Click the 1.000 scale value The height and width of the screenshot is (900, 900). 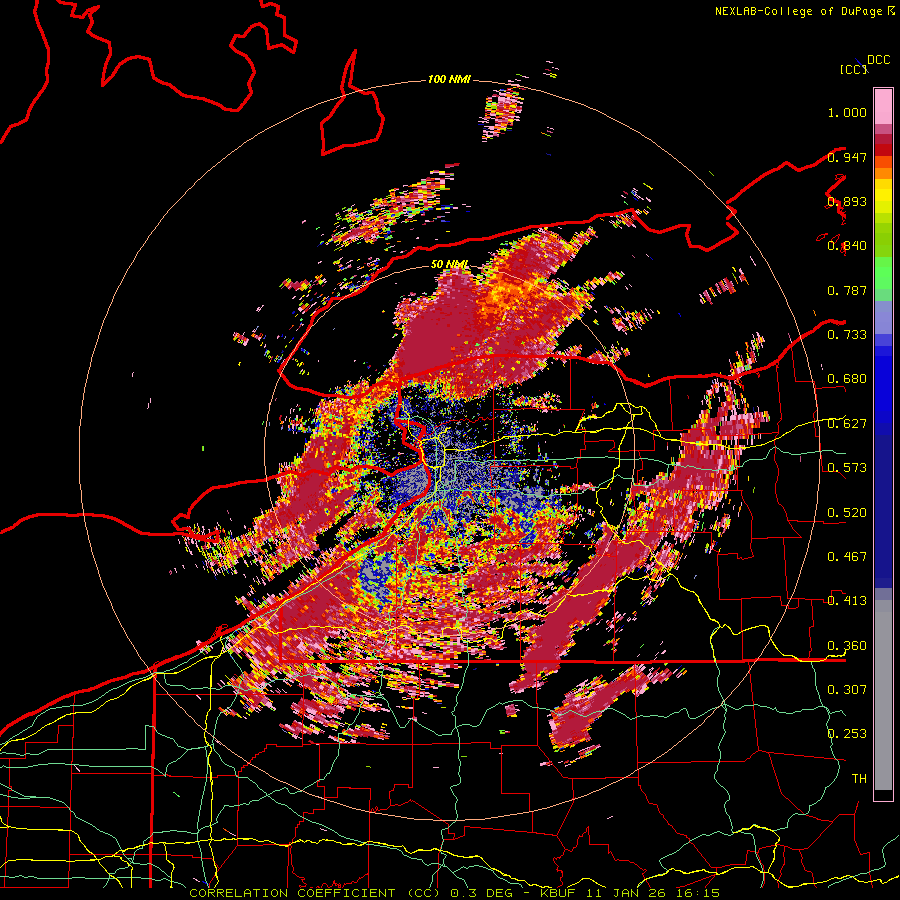coord(847,112)
